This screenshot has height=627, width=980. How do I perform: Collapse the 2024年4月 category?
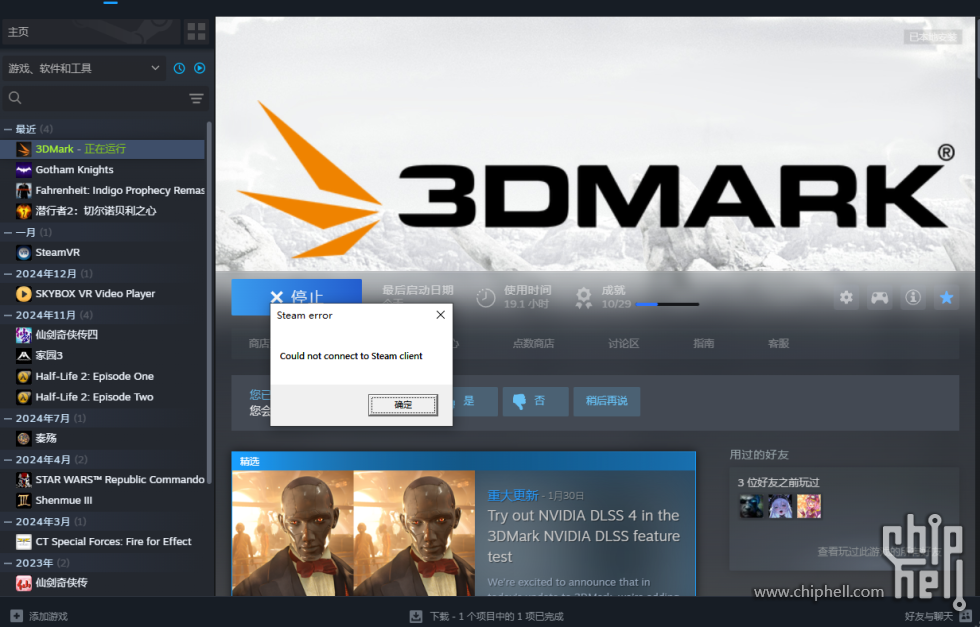8,459
